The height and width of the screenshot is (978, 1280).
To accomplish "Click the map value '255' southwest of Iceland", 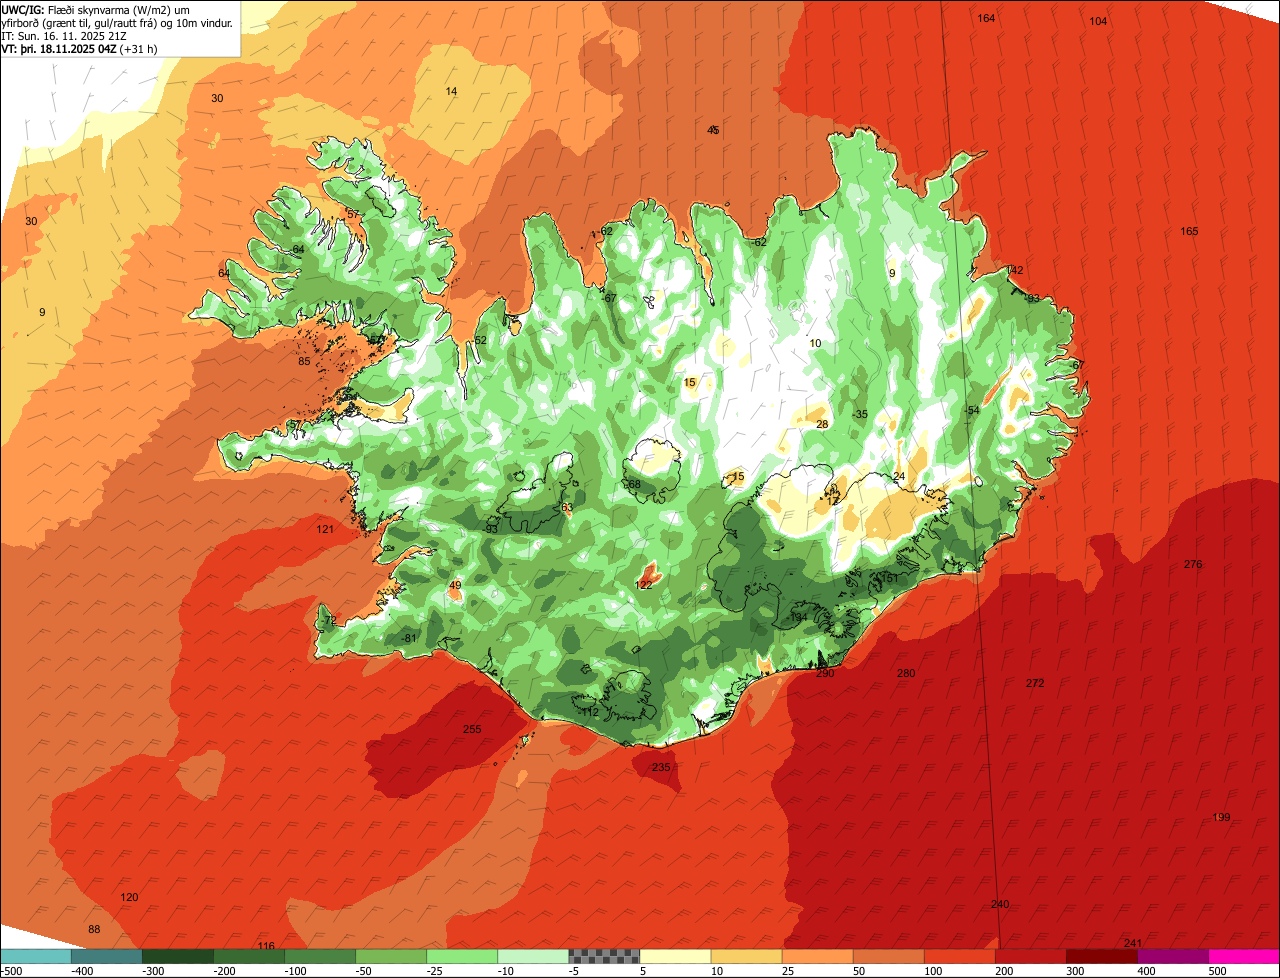I will tap(472, 730).
